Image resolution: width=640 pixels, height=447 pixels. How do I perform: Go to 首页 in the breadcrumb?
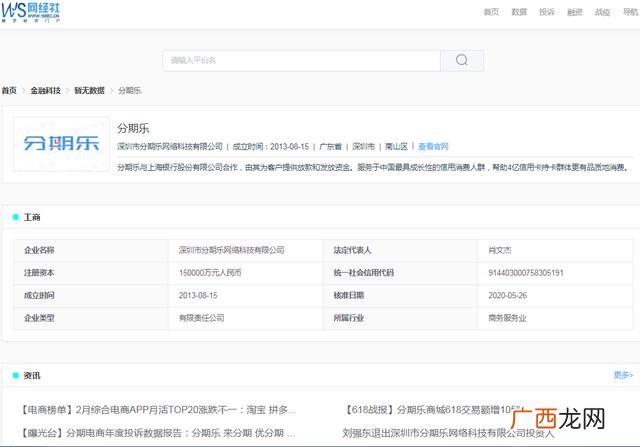(9, 90)
